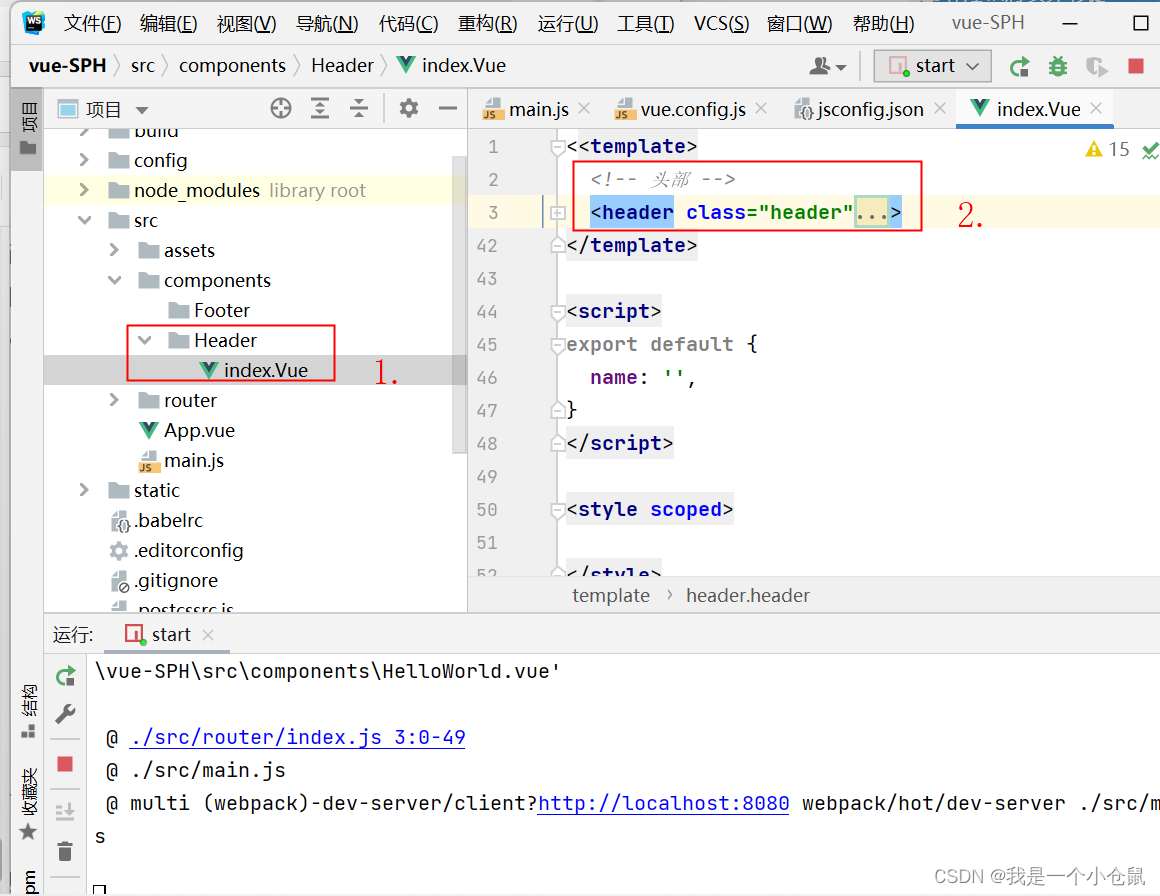The width and height of the screenshot is (1160, 896).
Task: Expand the folded header tag on line 3
Action: (x=558, y=213)
